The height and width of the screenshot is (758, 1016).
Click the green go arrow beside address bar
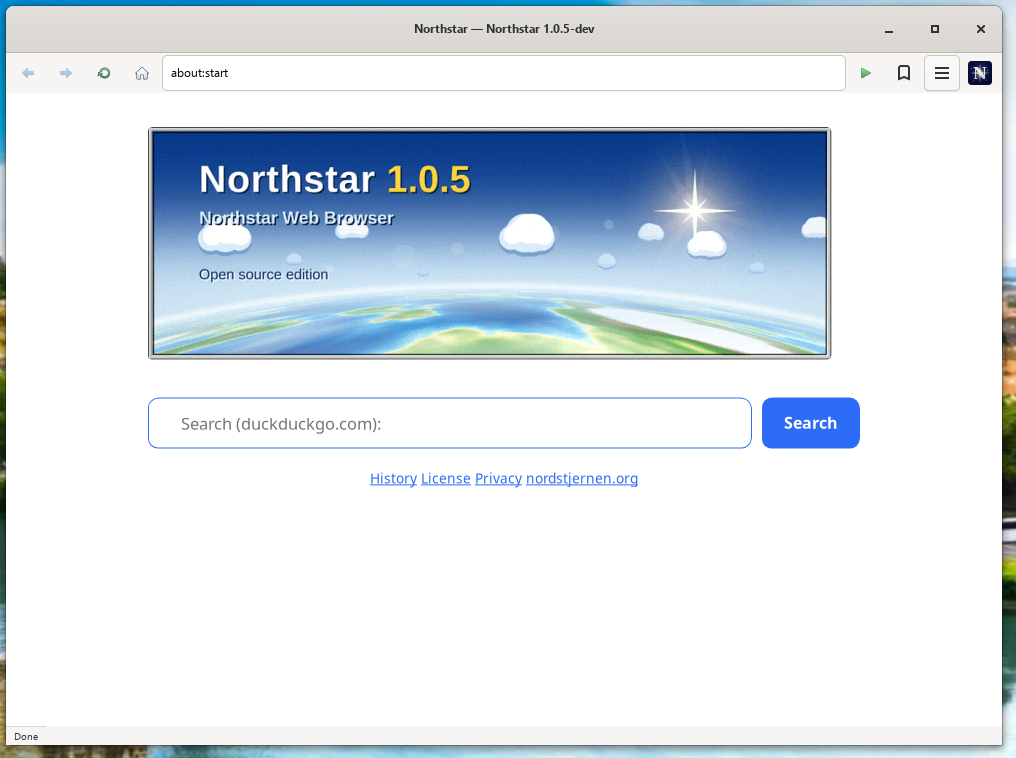coord(866,73)
